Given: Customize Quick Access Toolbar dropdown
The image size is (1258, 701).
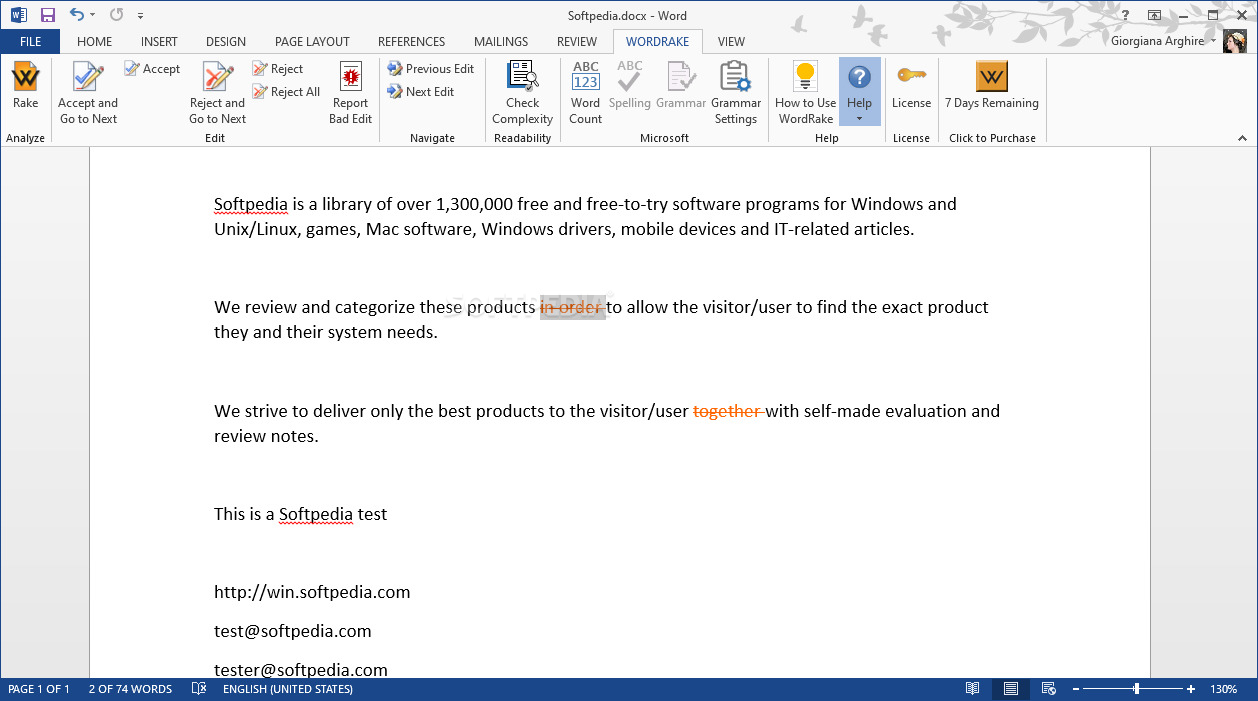Looking at the screenshot, I should point(140,16).
